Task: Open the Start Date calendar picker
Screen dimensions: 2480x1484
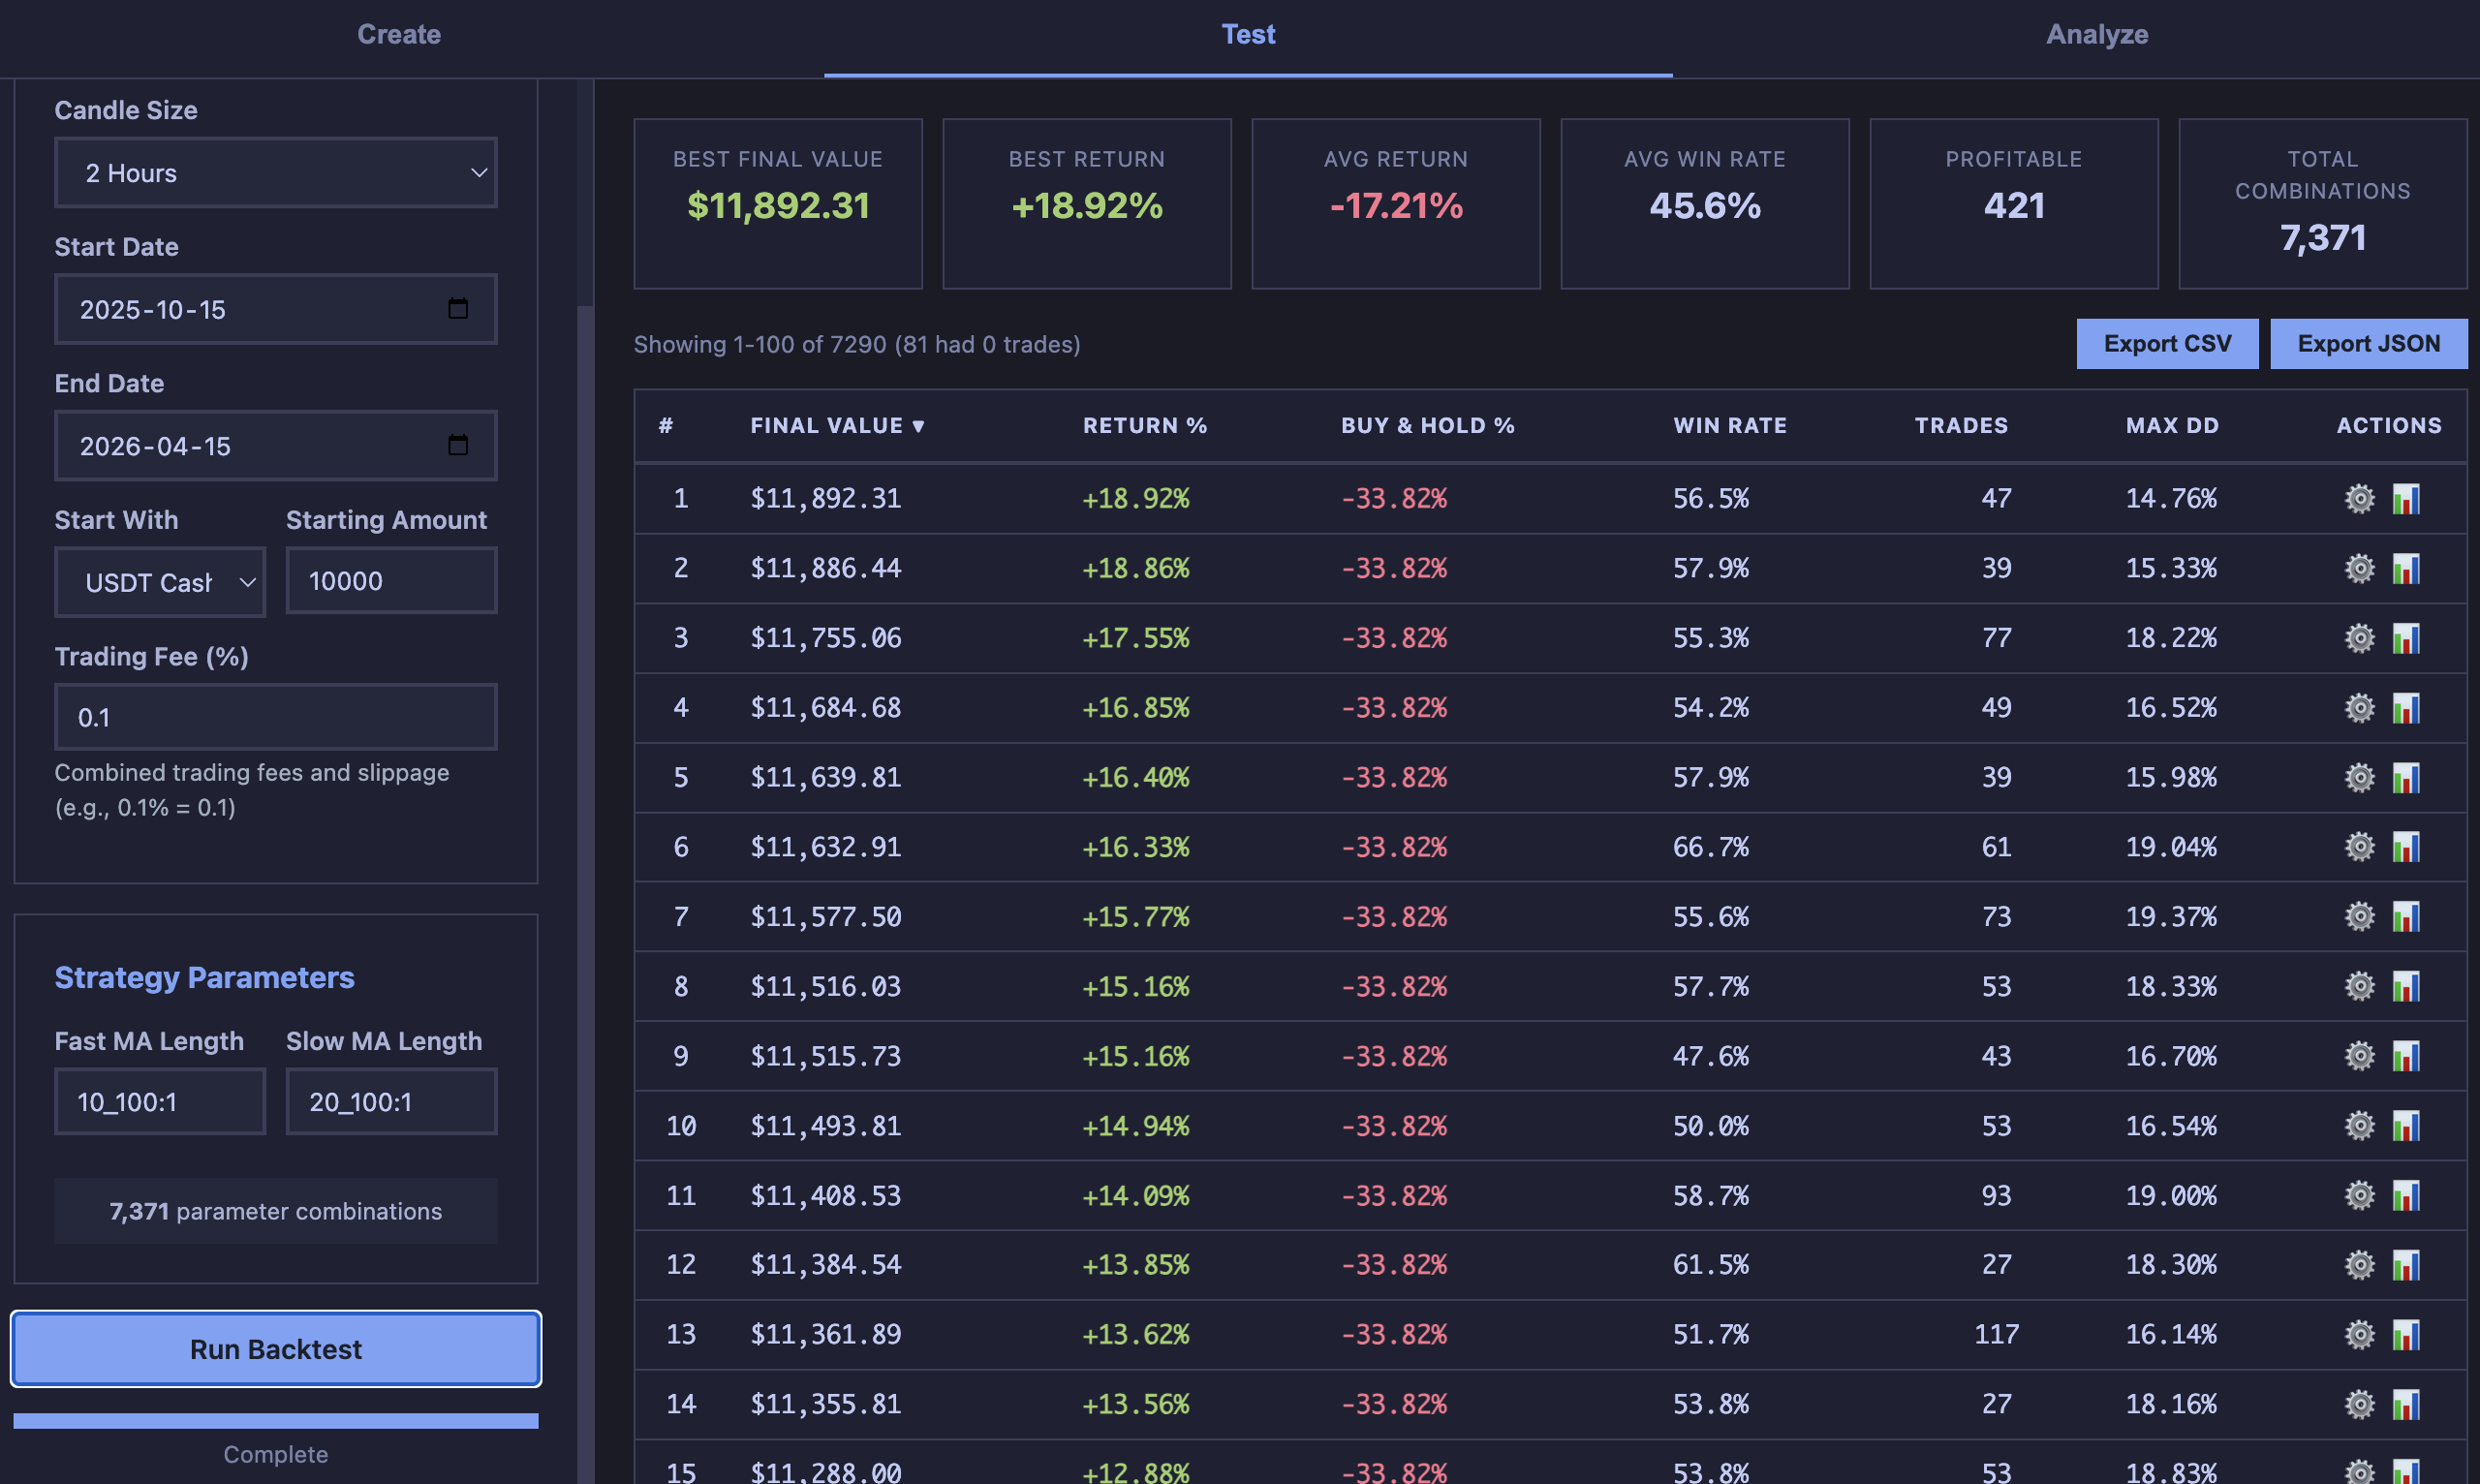Action: click(459, 309)
